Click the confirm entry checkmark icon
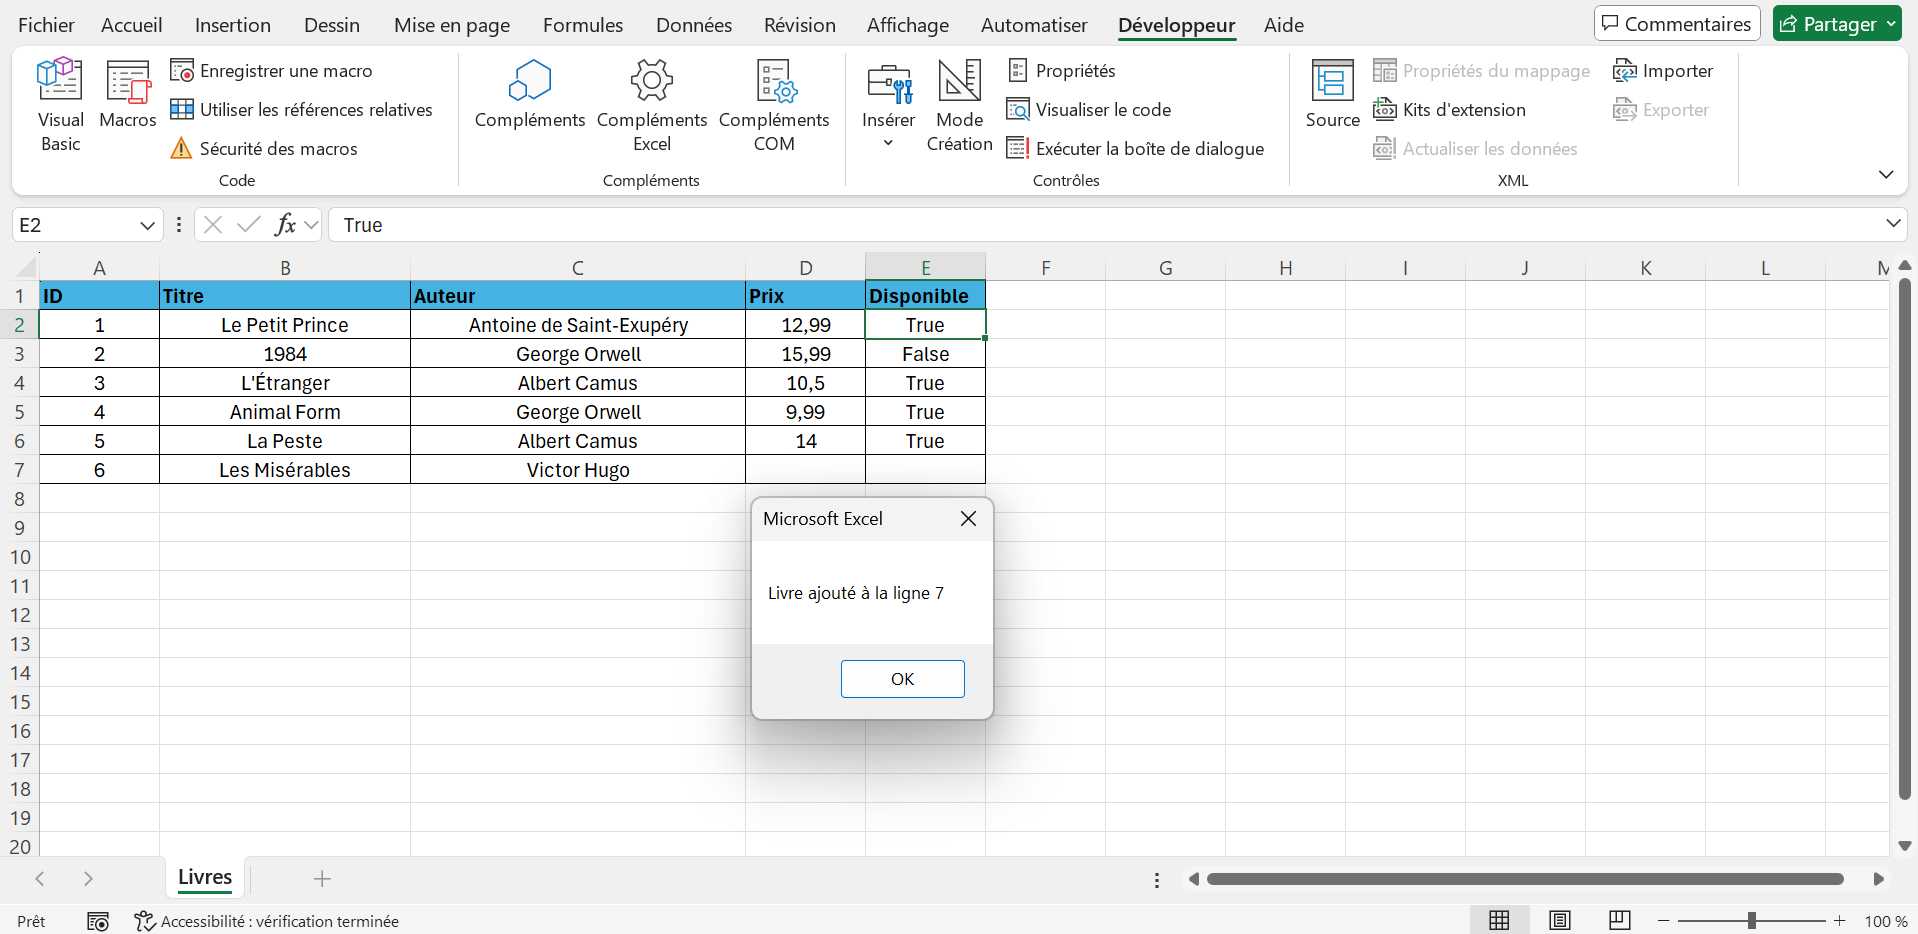The image size is (1918, 934). click(x=249, y=225)
